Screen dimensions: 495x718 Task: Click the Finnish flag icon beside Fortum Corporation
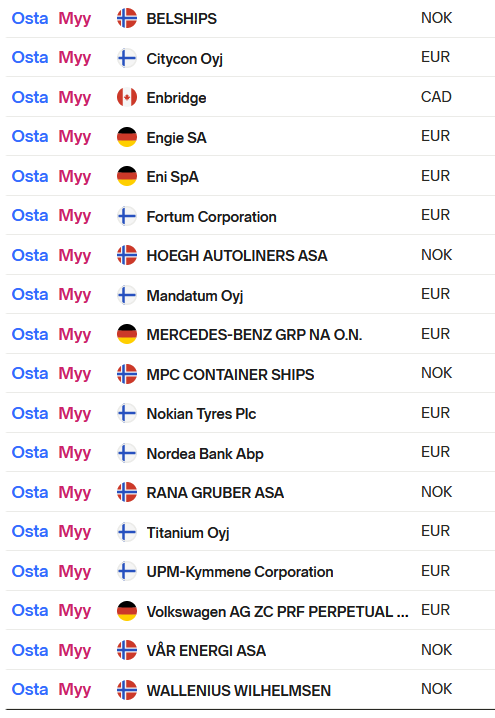(127, 216)
